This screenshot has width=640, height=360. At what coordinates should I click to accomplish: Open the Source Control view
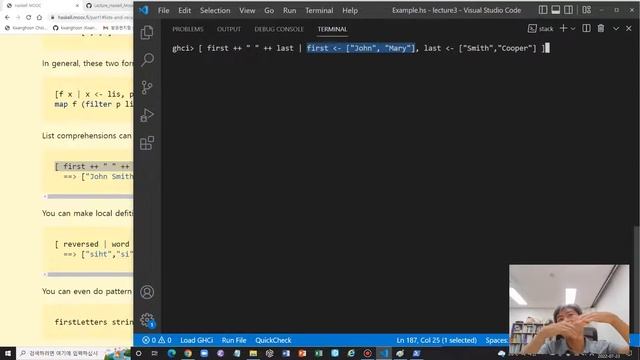pyautogui.click(x=147, y=87)
